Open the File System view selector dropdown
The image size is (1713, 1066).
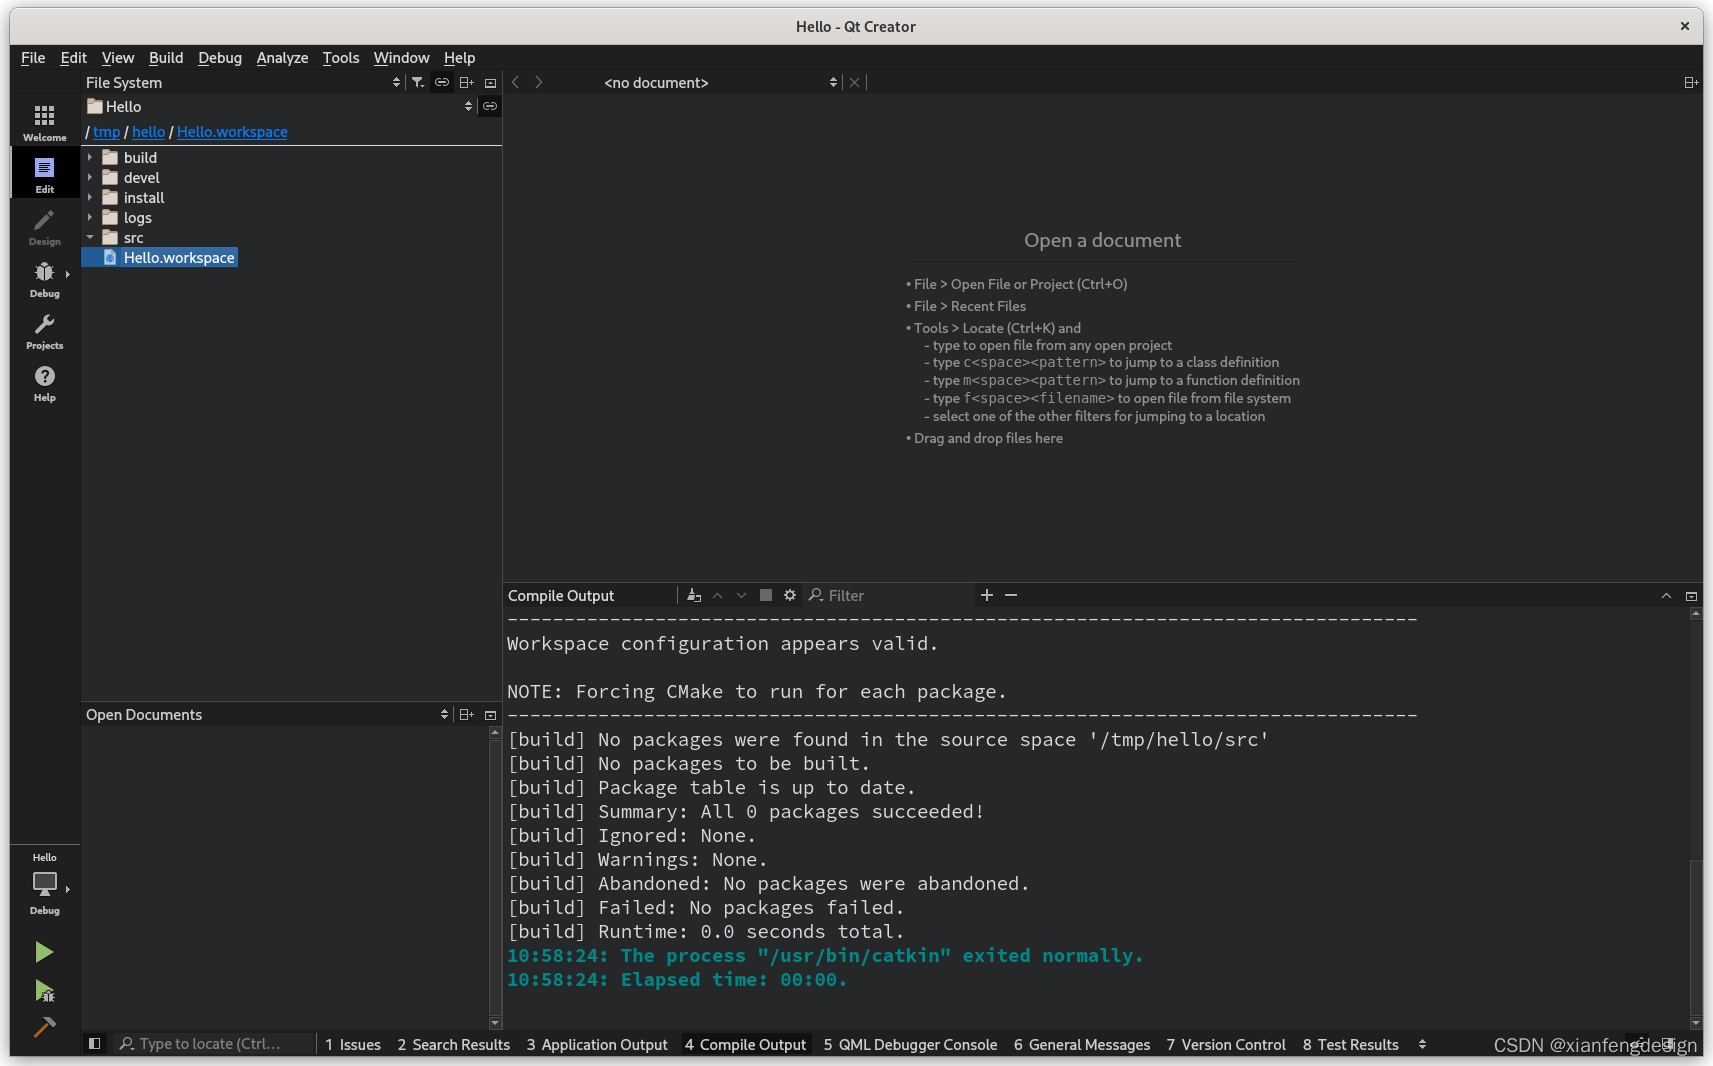(x=243, y=82)
